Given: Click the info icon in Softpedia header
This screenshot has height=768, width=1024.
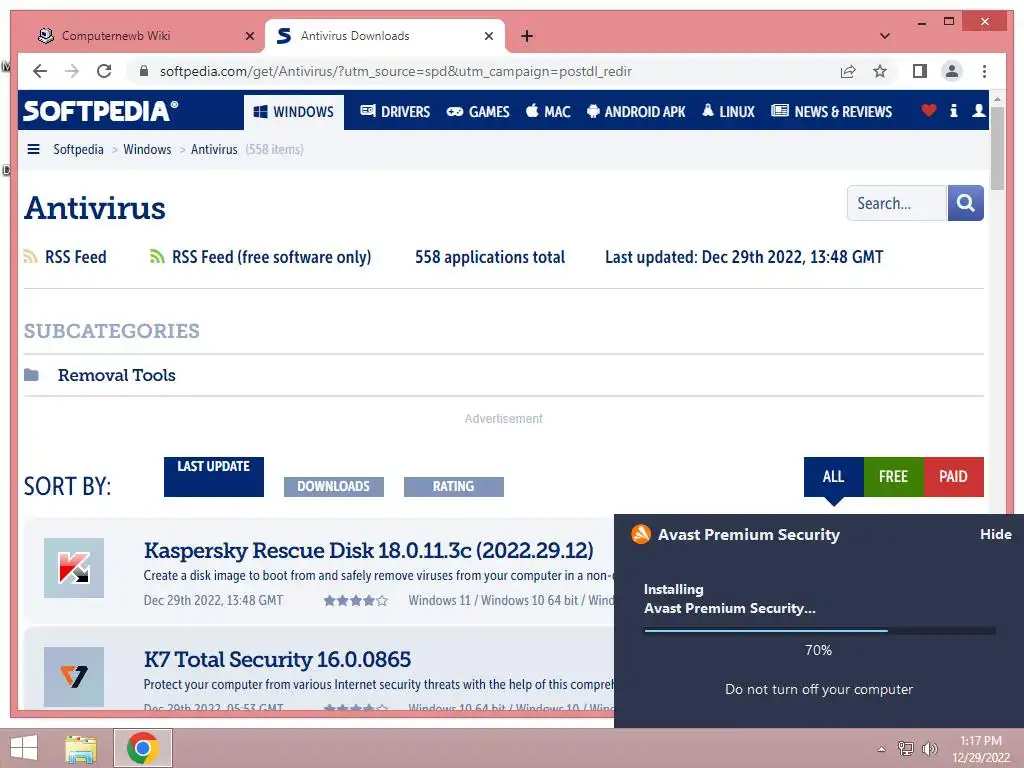Looking at the screenshot, I should (953, 110).
